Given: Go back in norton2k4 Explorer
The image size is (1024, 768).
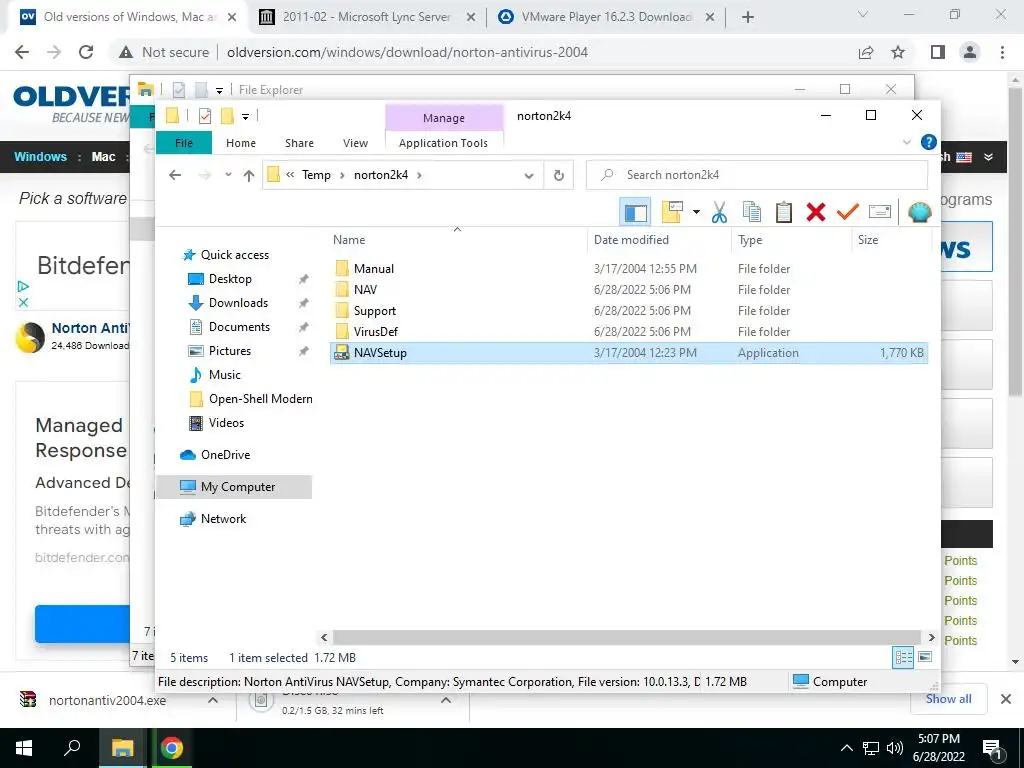Looking at the screenshot, I should coord(175,175).
